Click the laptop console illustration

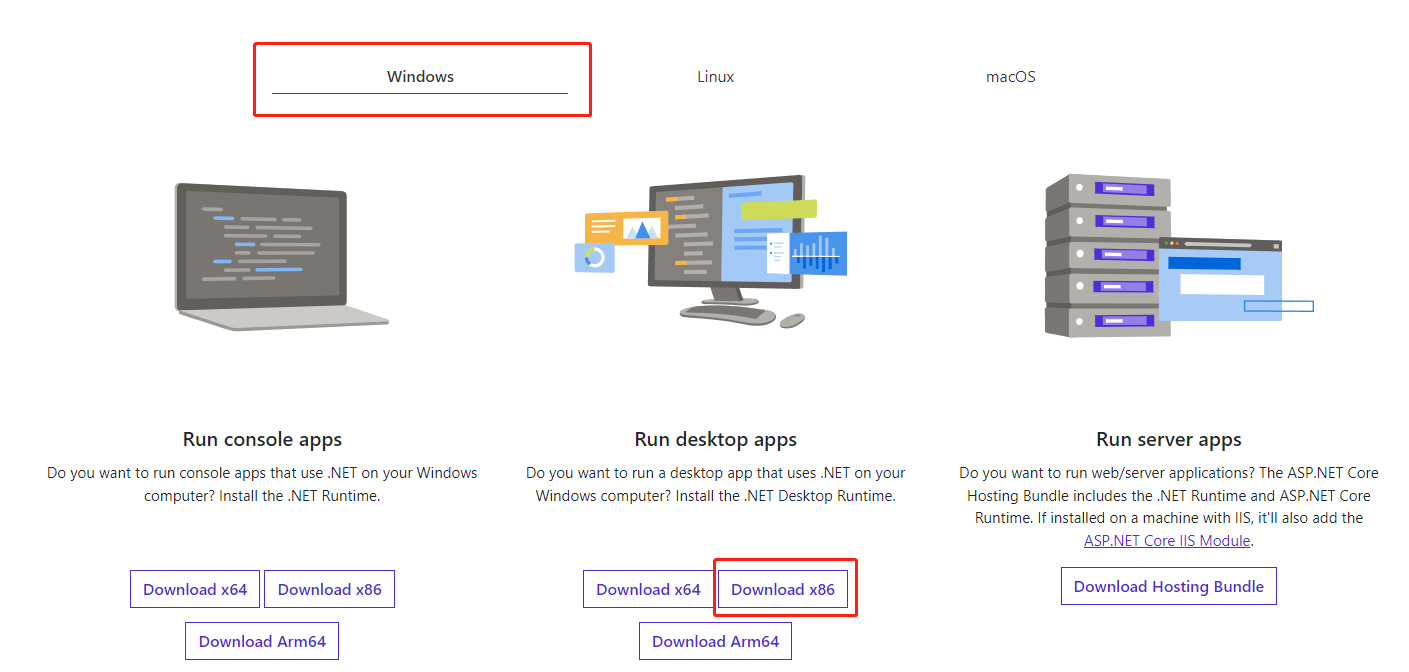coord(281,256)
